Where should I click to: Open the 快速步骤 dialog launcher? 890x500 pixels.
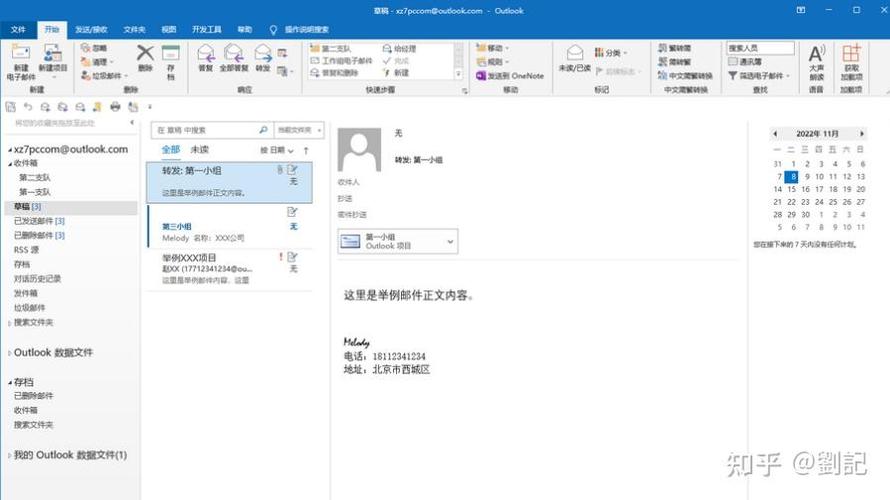(464, 90)
